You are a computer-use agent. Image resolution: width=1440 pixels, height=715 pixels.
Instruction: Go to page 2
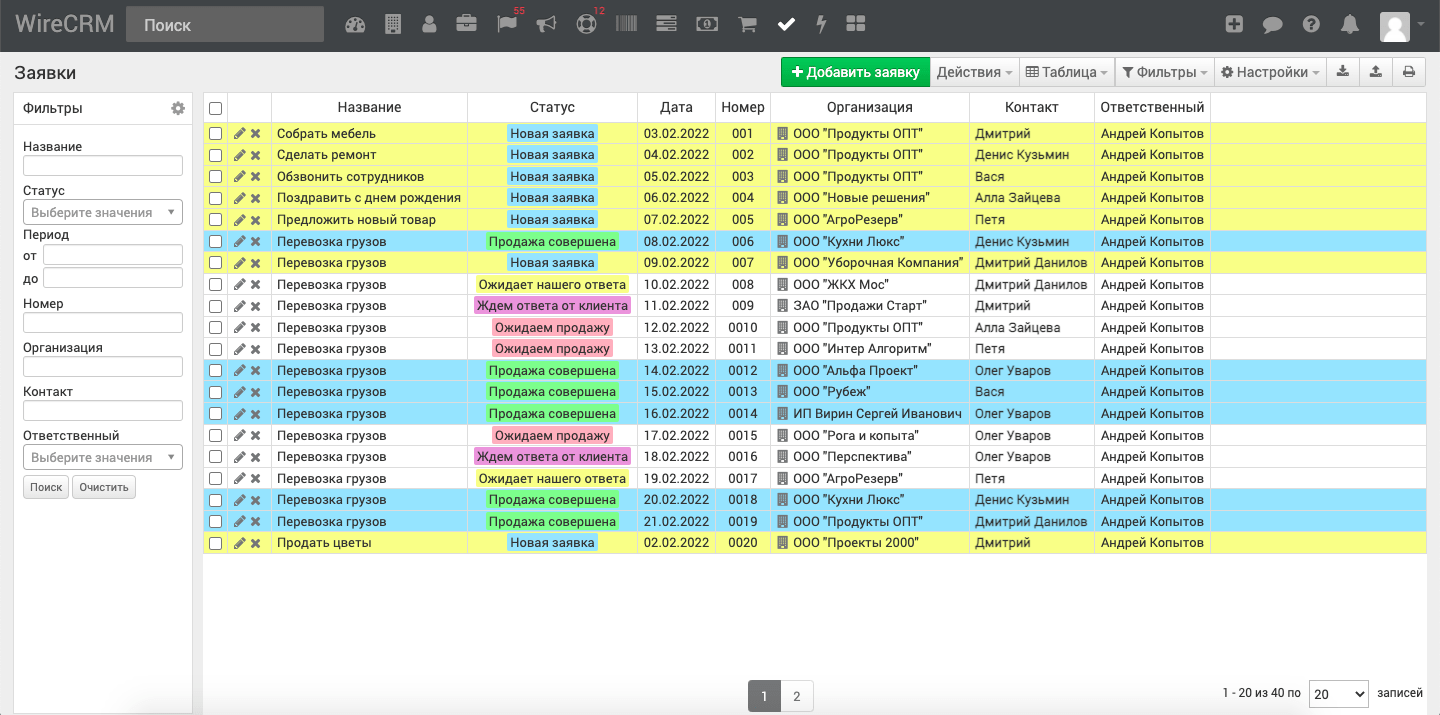tap(797, 696)
